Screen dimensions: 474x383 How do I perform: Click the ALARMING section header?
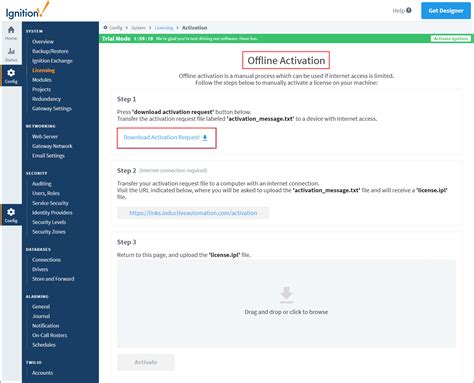point(37,297)
